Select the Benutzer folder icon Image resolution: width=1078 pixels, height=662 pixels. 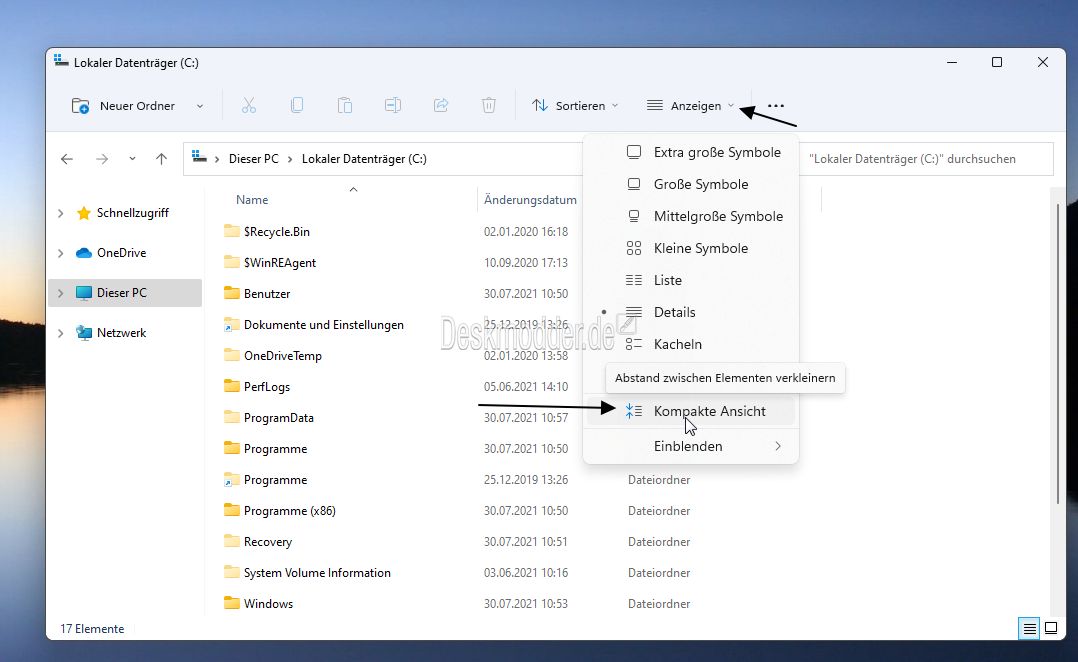232,293
